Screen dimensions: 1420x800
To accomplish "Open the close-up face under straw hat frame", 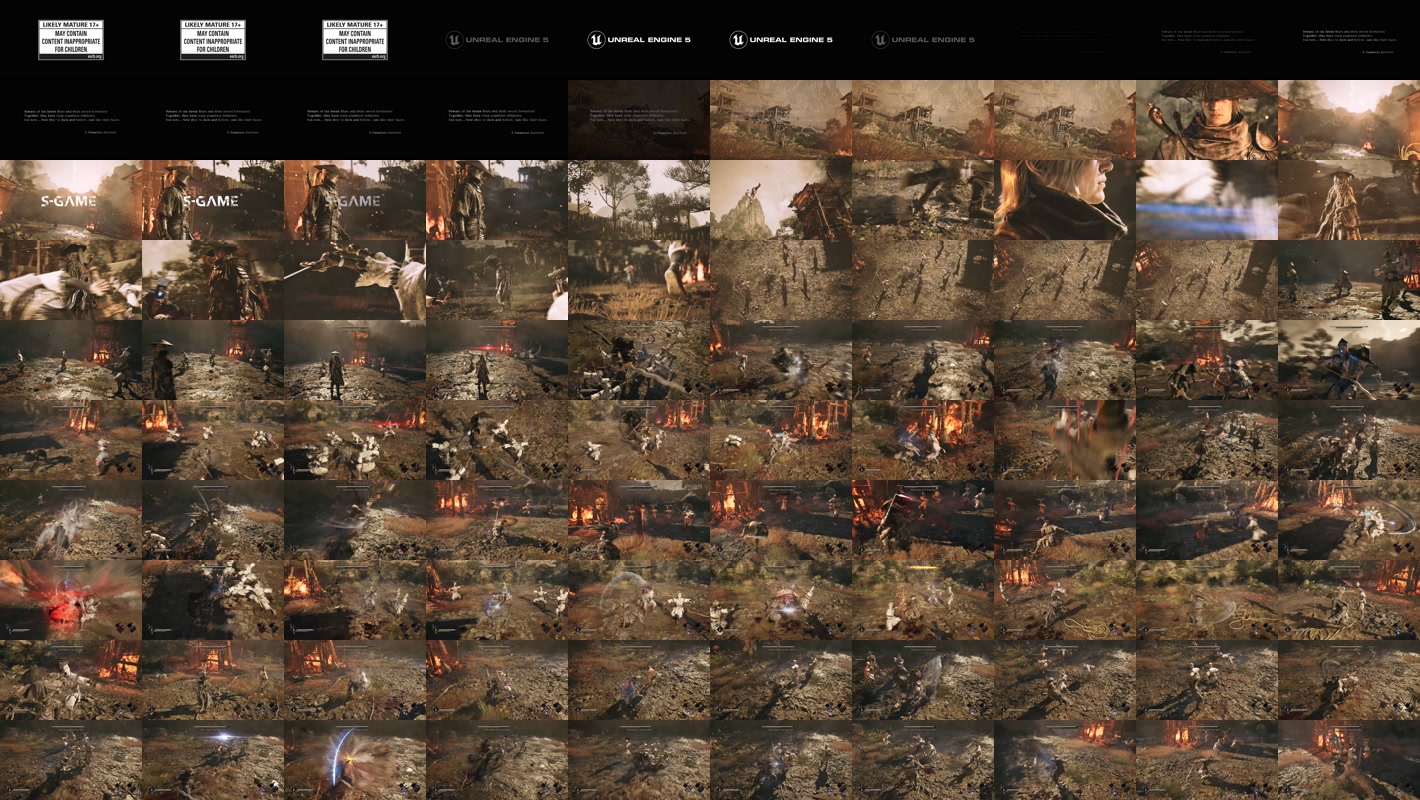I will point(1207,120).
